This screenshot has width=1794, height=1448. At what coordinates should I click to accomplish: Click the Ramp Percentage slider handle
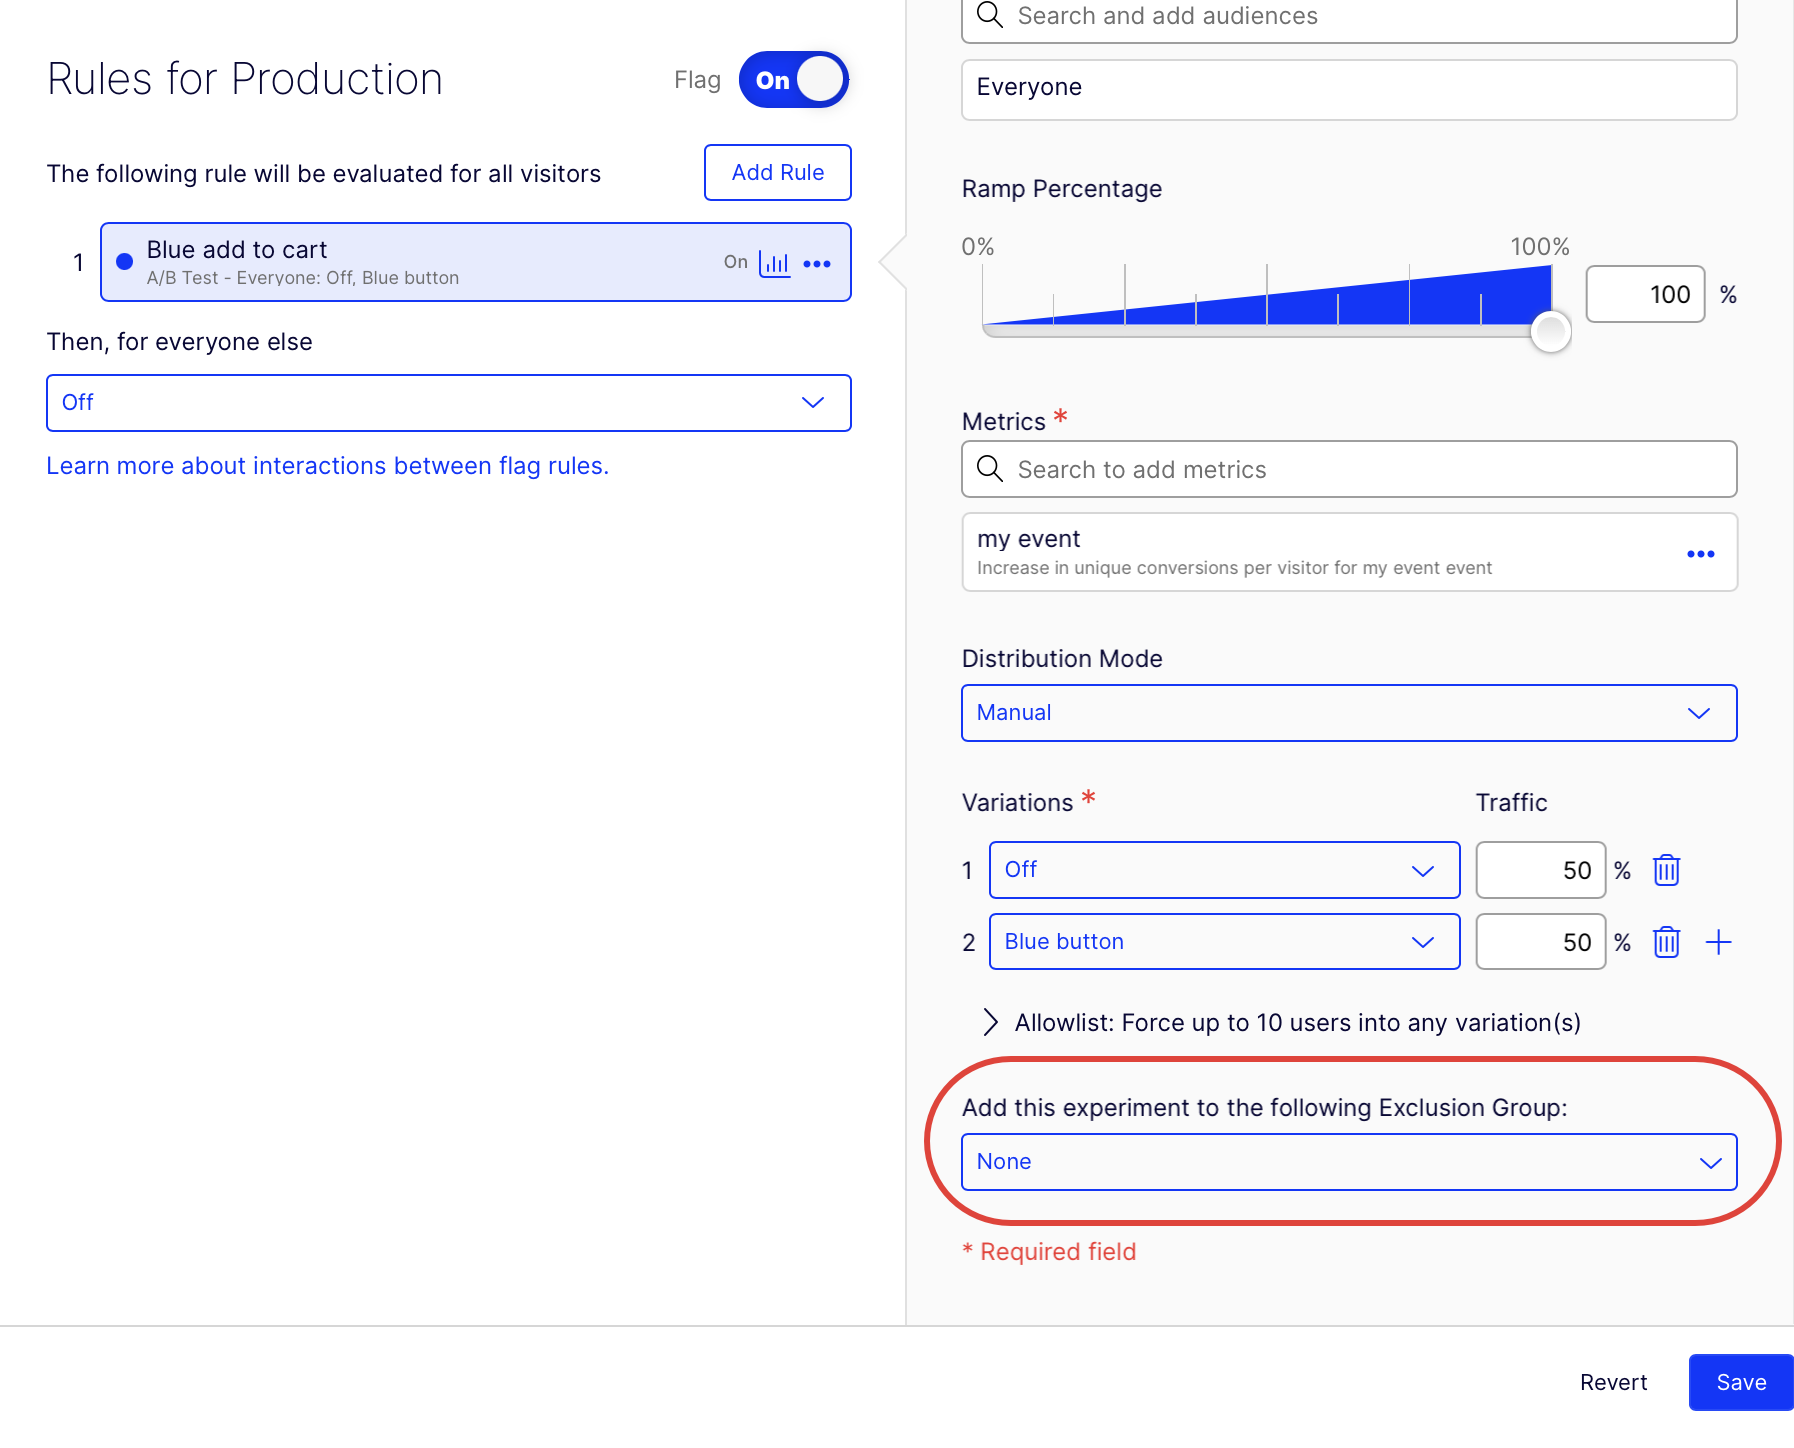1550,331
